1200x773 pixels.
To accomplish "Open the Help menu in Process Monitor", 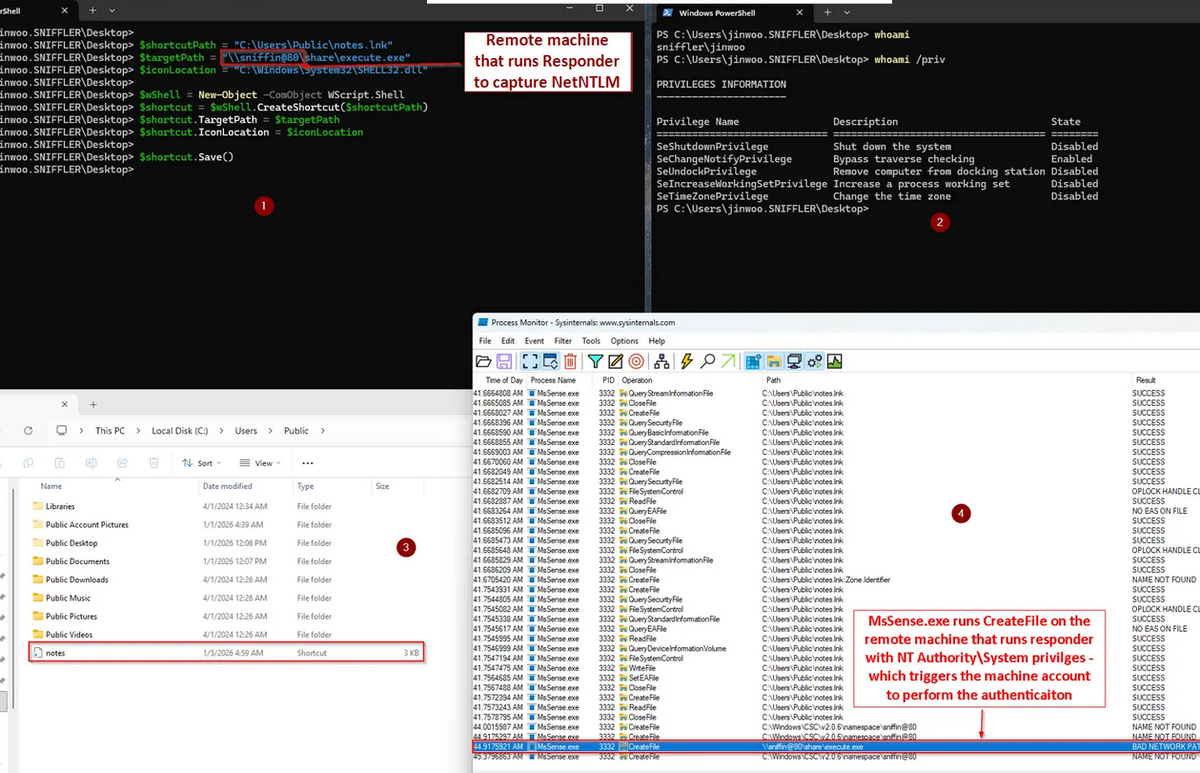I will point(657,341).
